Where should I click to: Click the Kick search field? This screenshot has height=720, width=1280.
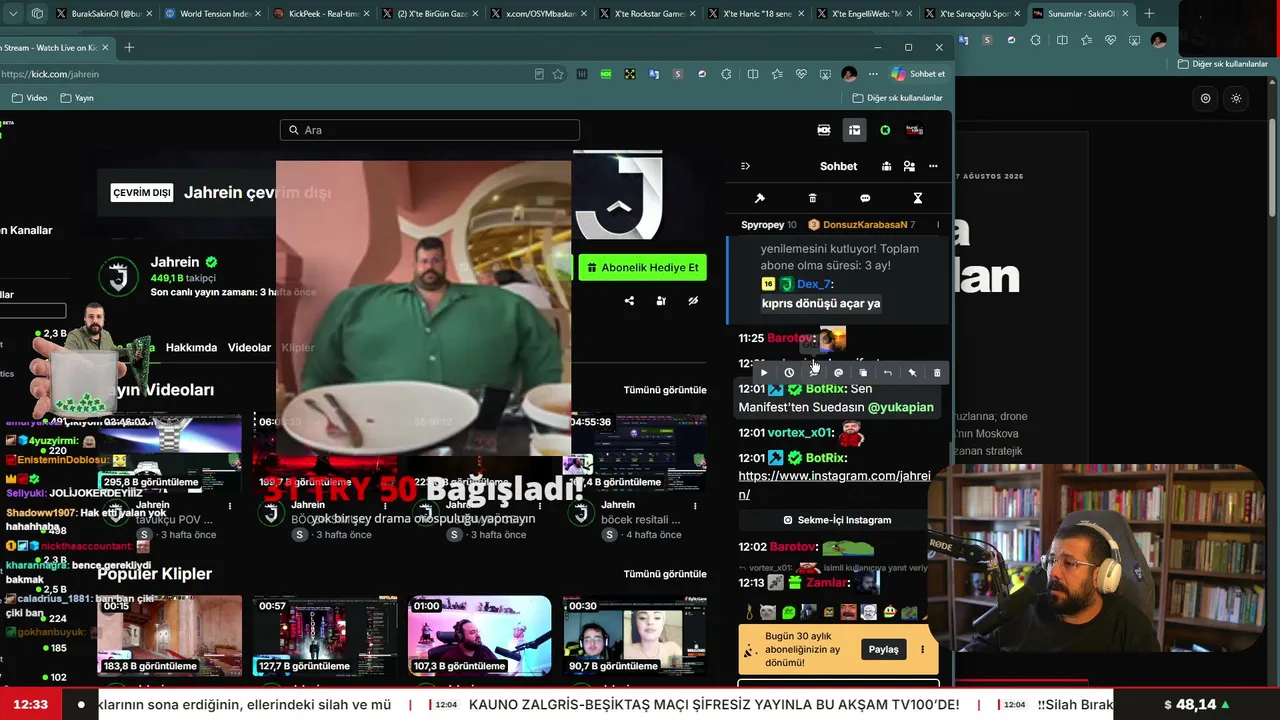click(430, 130)
